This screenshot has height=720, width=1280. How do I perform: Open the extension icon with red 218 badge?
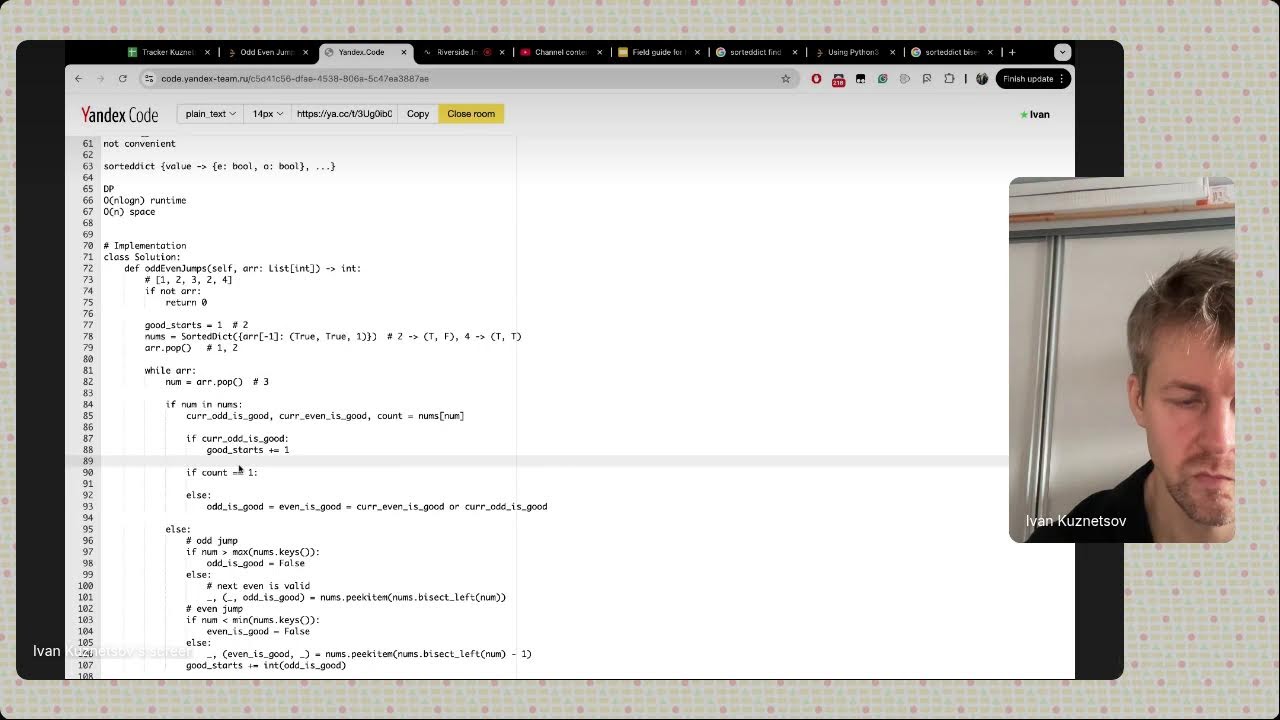838,79
